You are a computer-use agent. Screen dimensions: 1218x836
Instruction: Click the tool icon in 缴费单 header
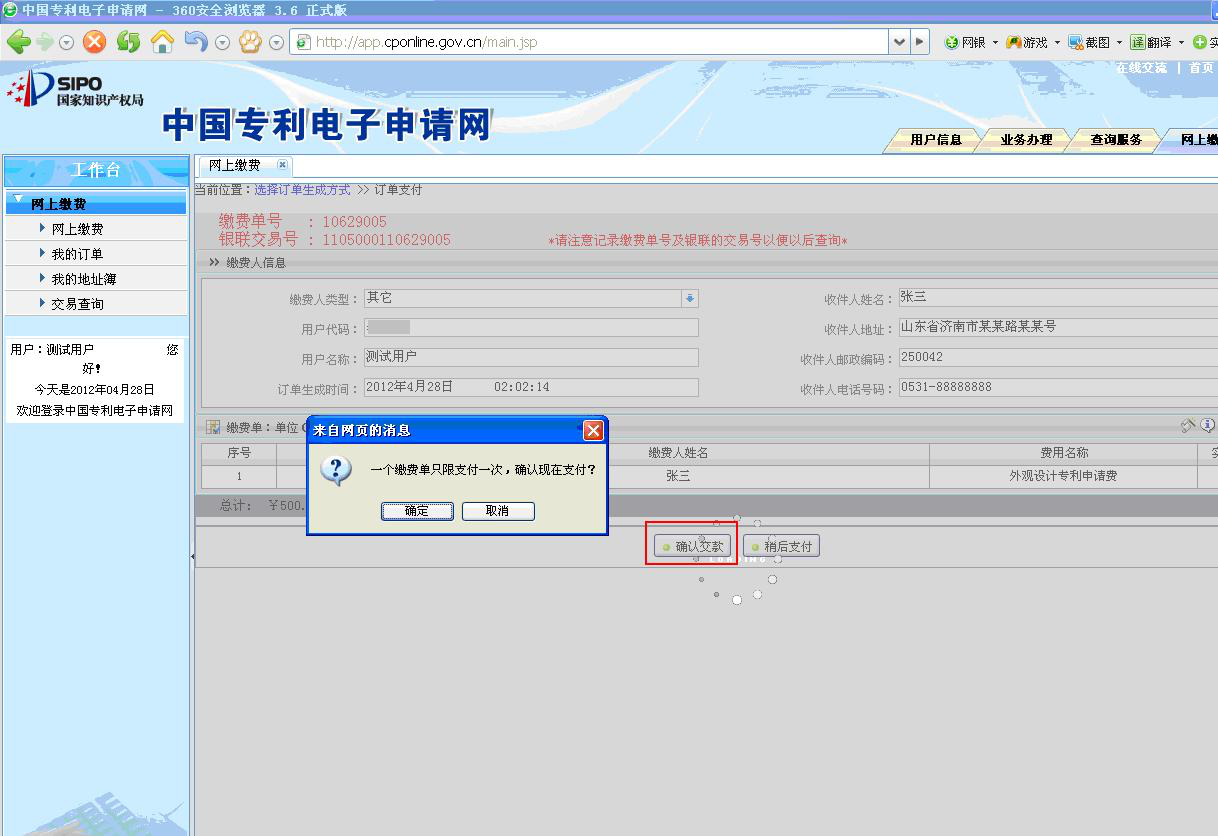click(1188, 426)
